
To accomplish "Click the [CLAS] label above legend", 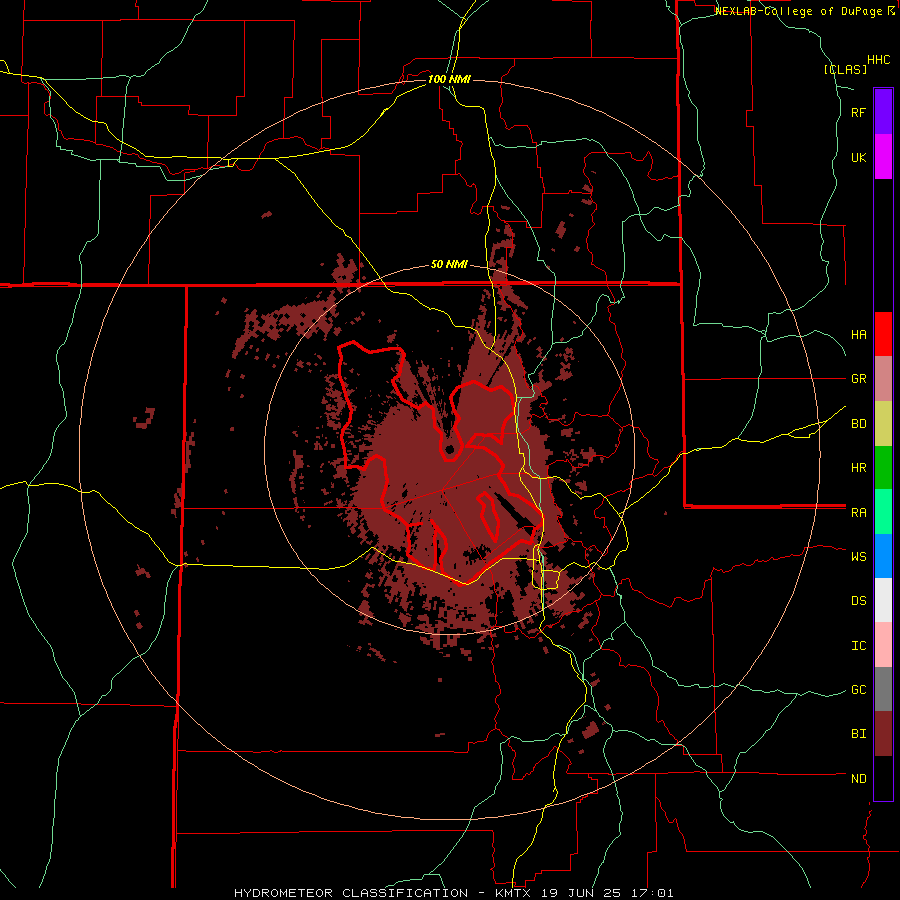I will point(845,69).
